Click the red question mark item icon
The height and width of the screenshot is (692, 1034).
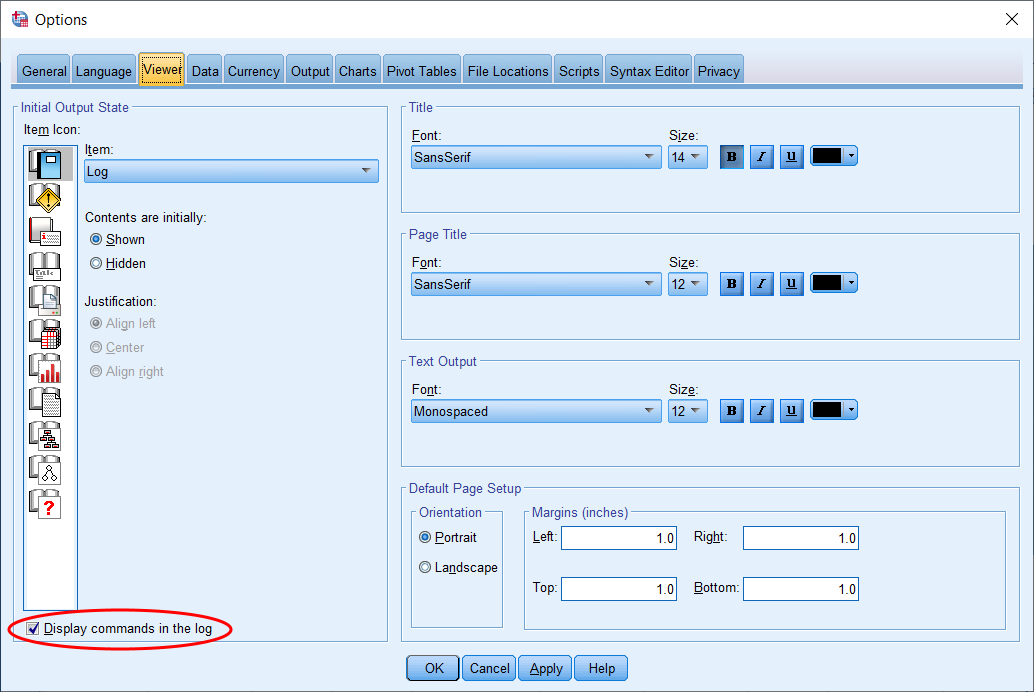(x=46, y=503)
